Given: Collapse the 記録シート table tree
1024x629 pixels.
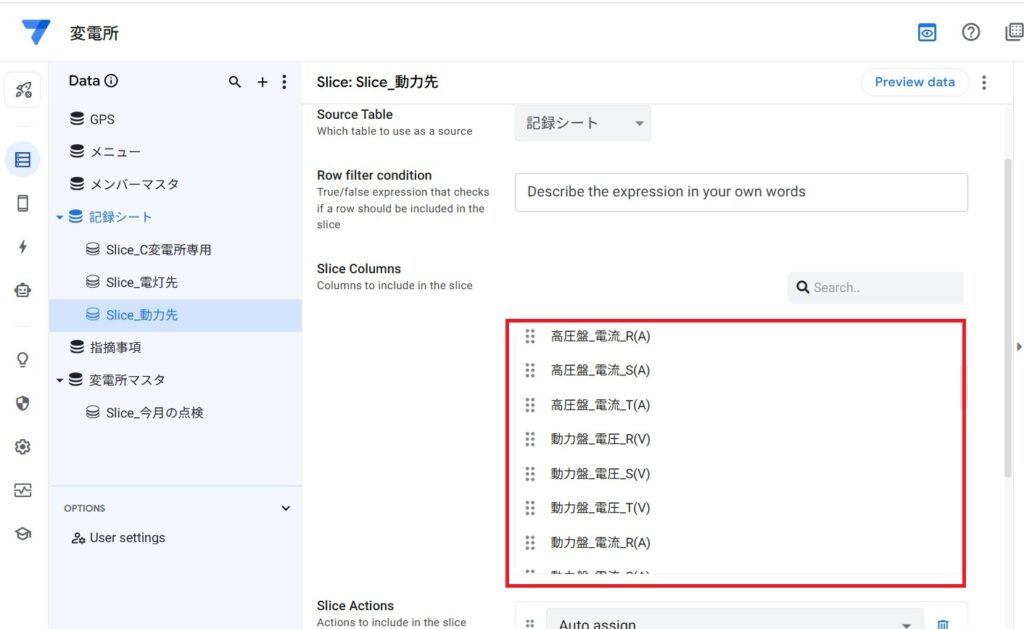Looking at the screenshot, I should 60,217.
